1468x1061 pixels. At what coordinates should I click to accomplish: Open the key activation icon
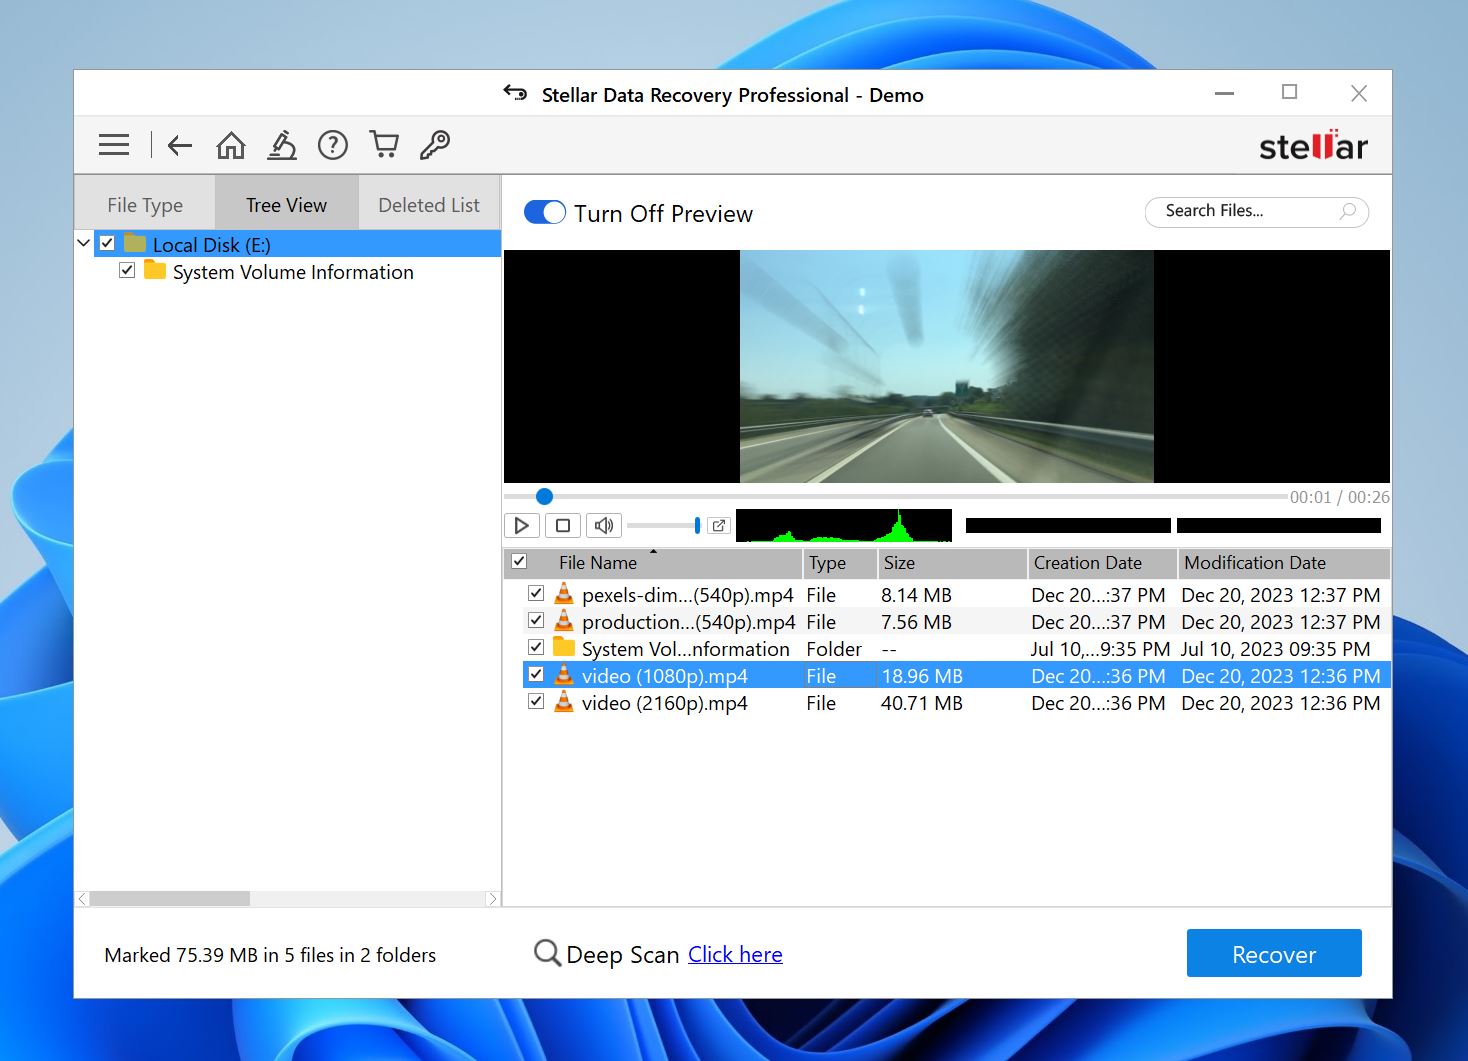coord(435,145)
